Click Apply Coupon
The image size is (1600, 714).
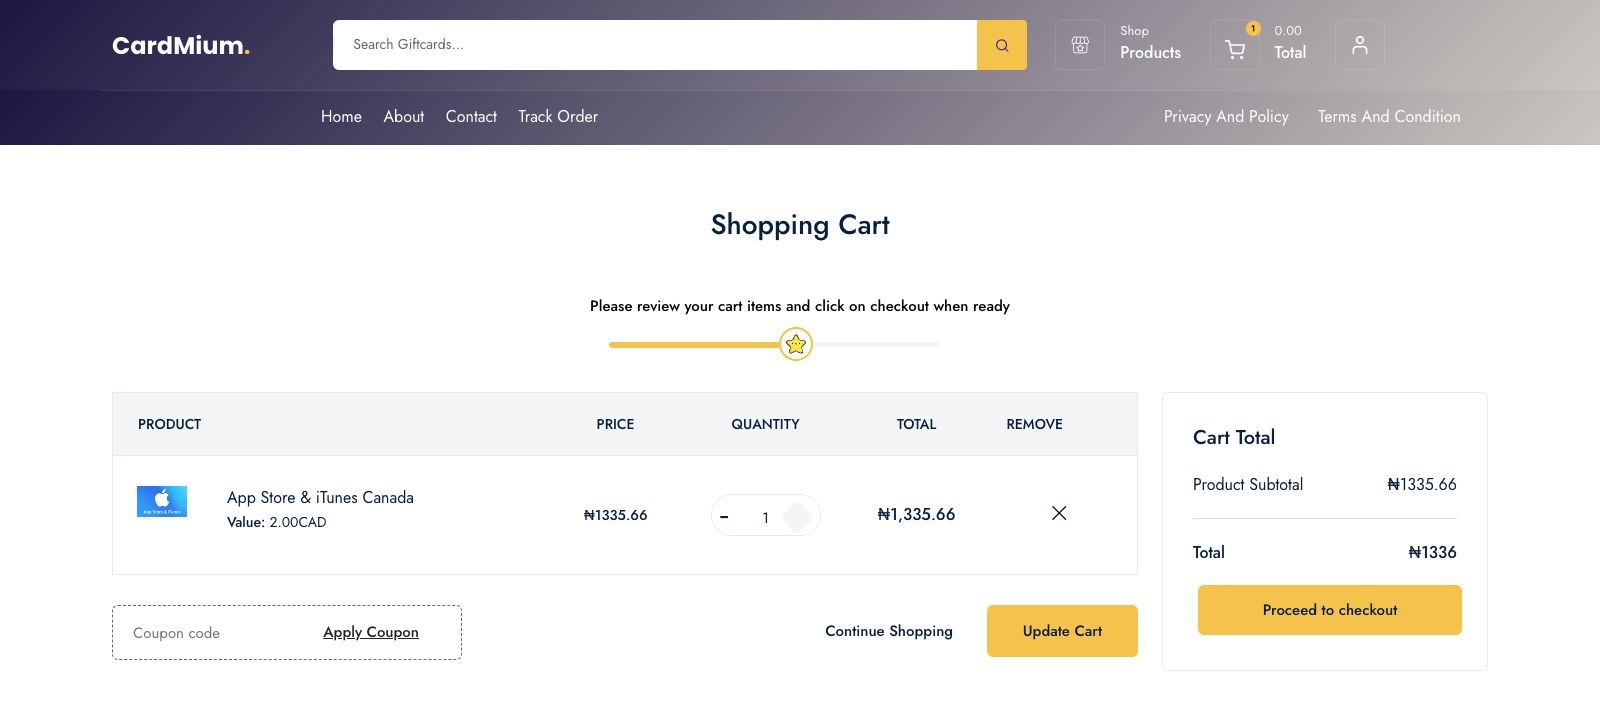point(370,632)
